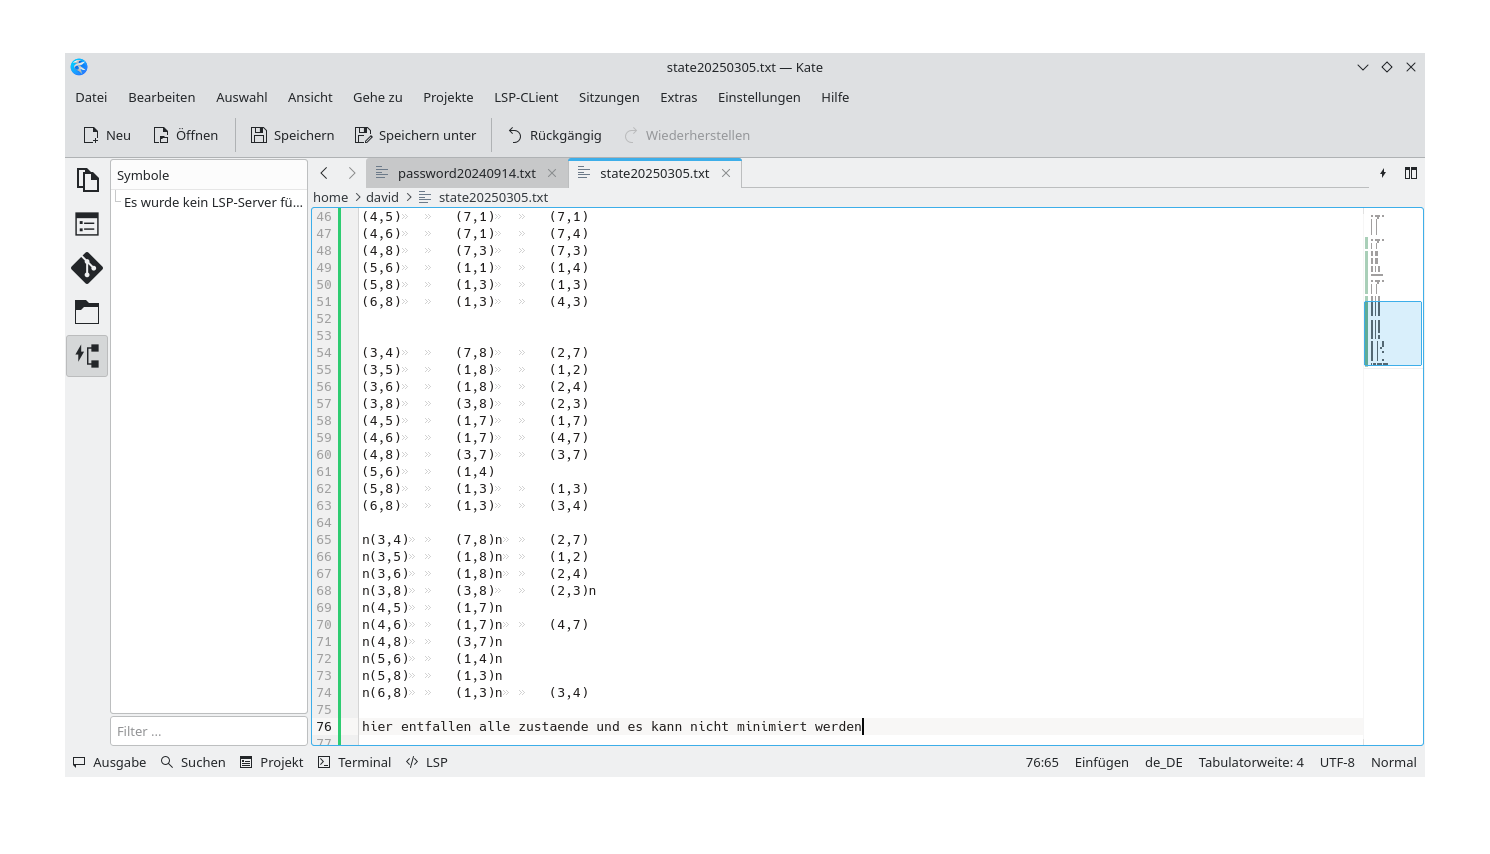Screen dimensions: 1490x854
Task: Expand the home breadcrumb menu
Action: pos(330,197)
